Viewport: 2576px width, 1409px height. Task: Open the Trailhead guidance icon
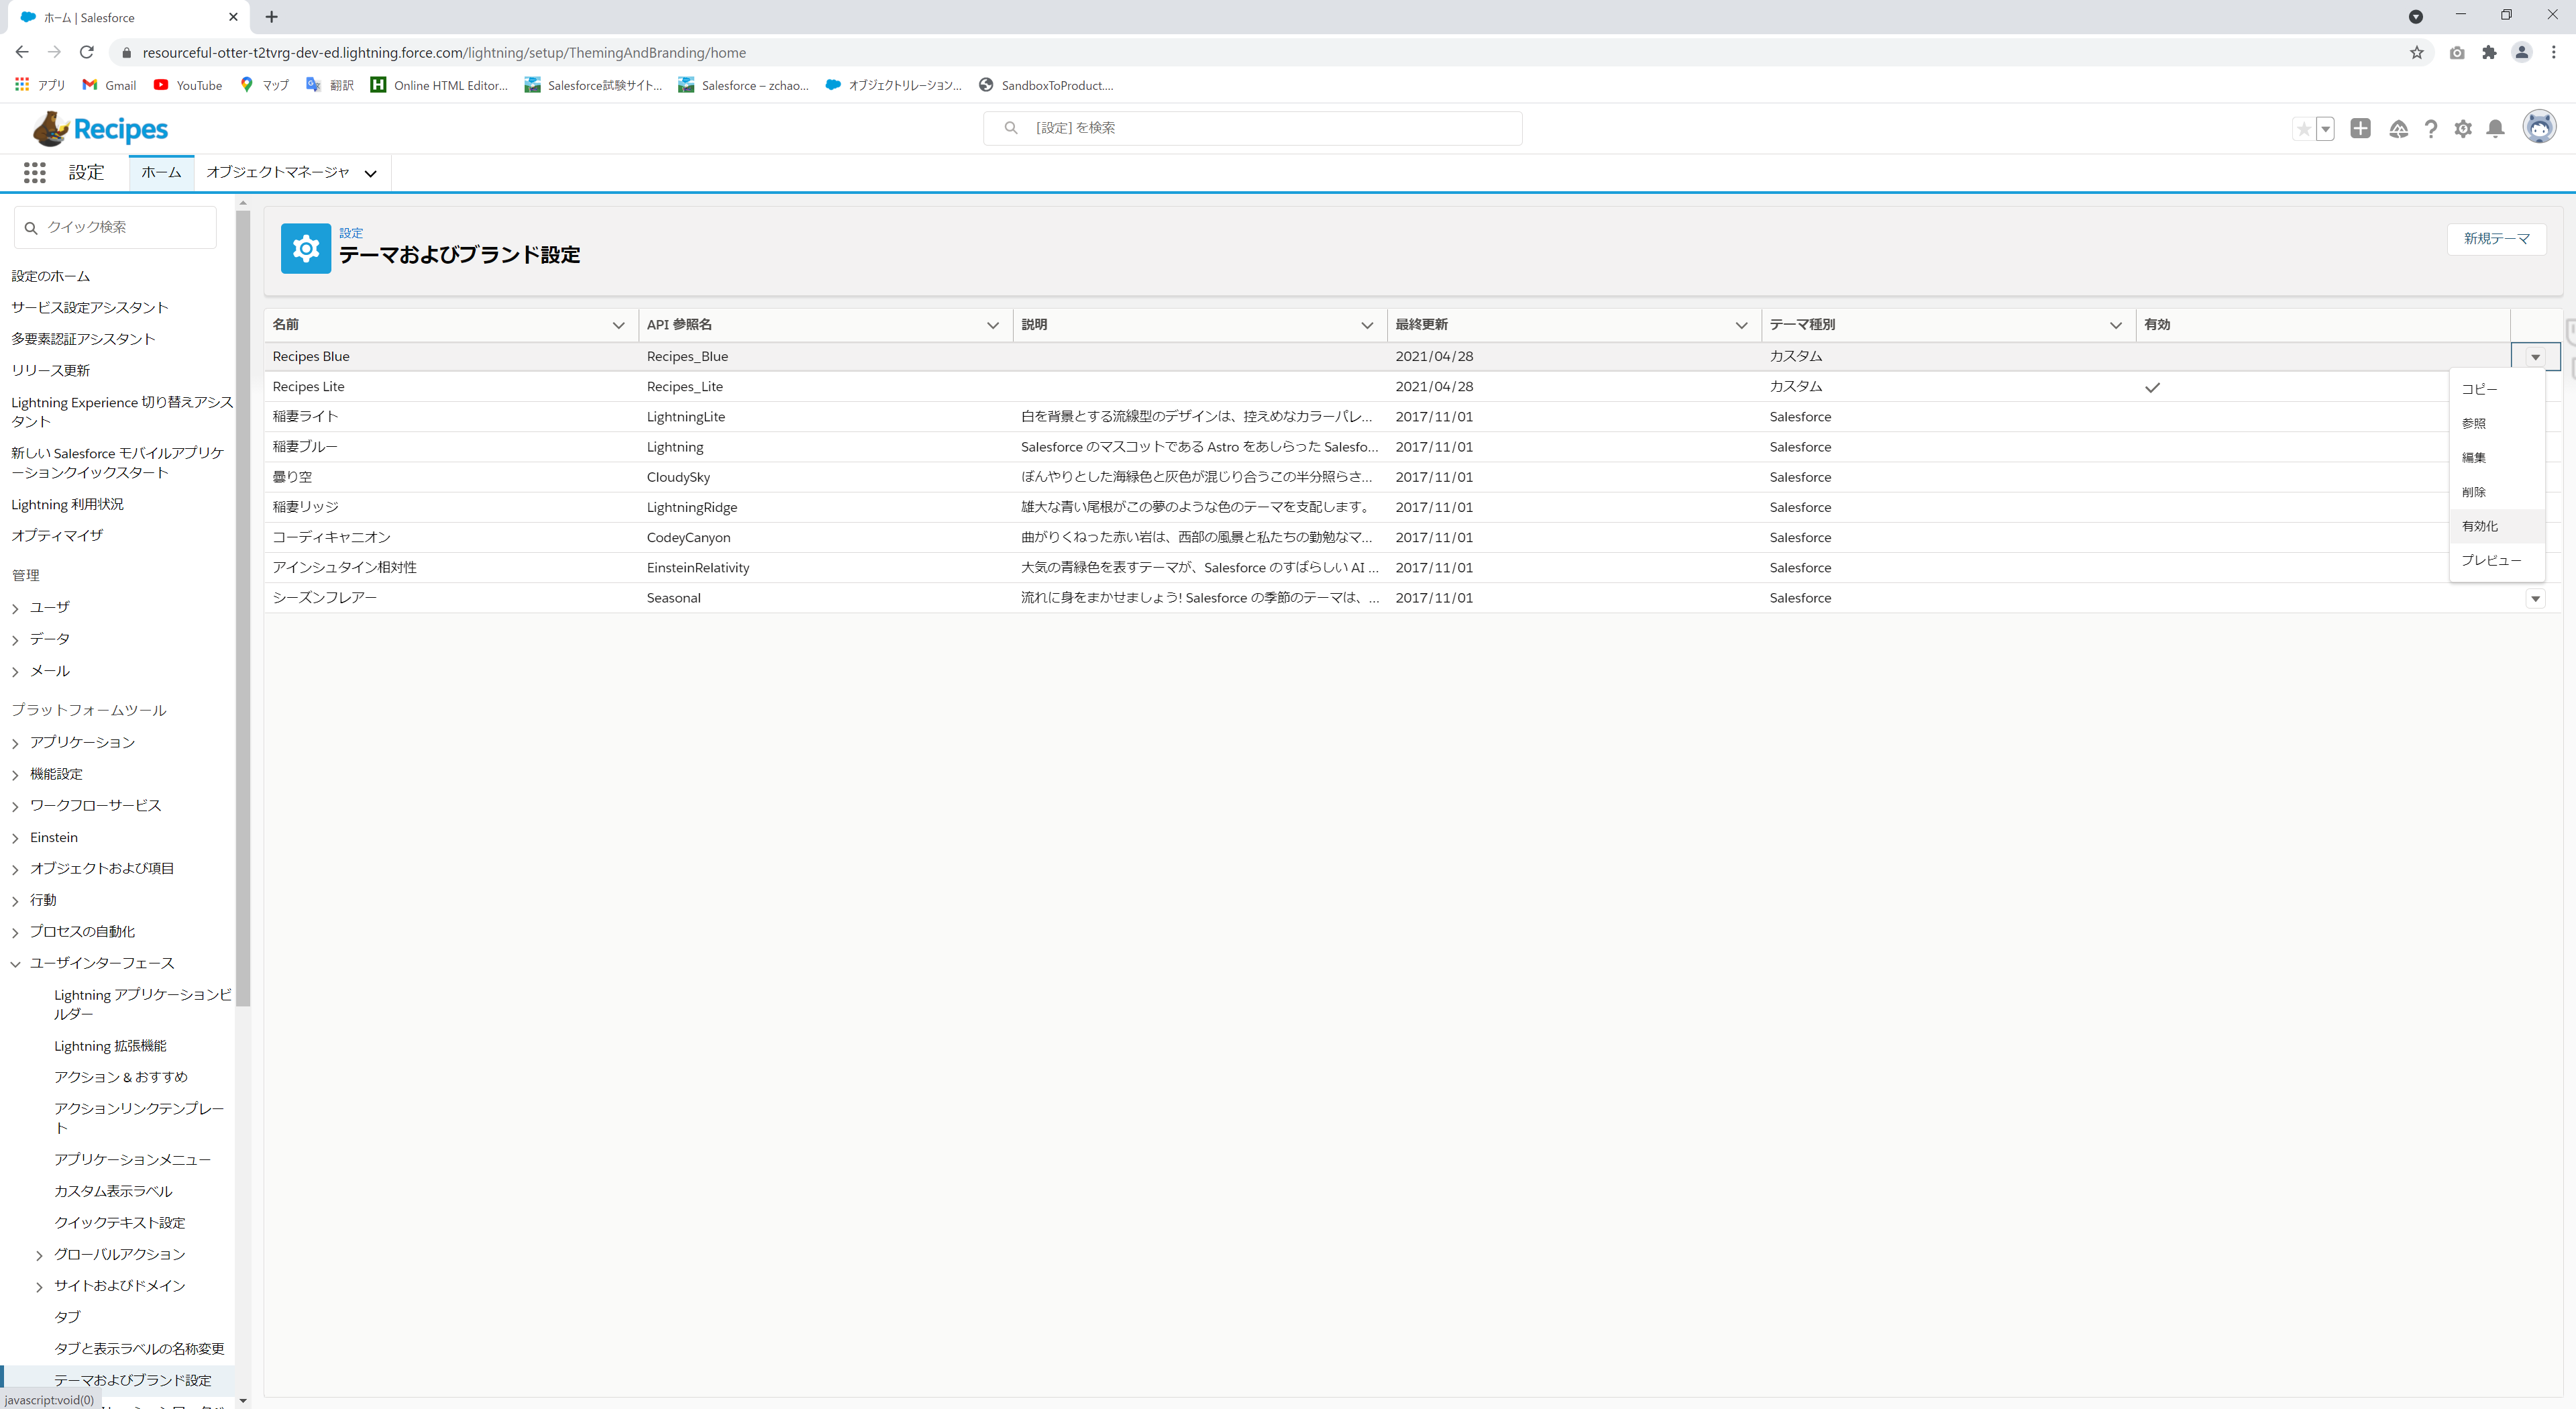2398,129
